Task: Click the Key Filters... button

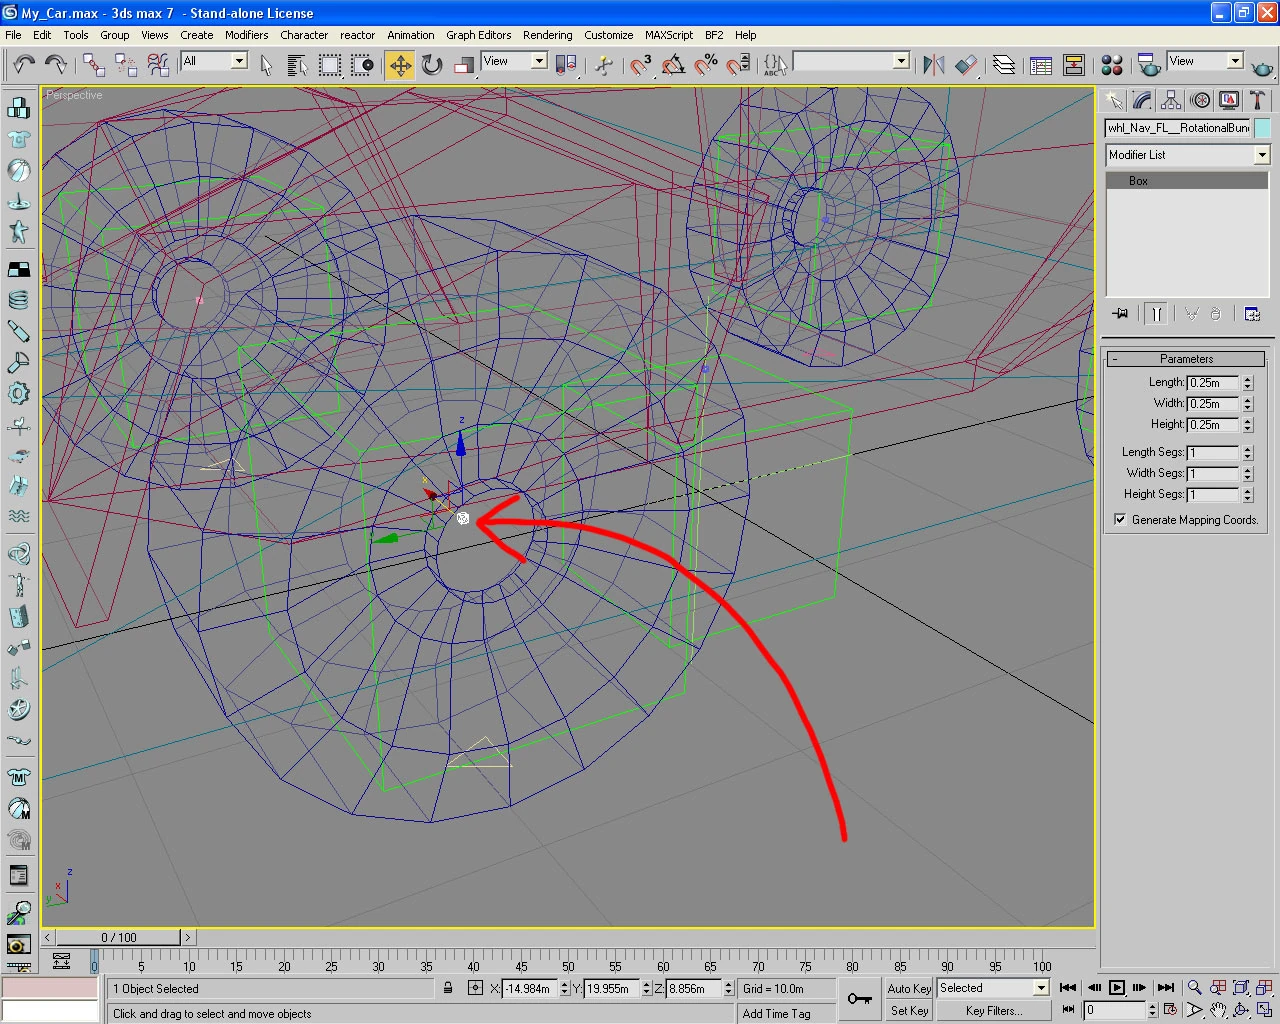Action: [x=993, y=1011]
